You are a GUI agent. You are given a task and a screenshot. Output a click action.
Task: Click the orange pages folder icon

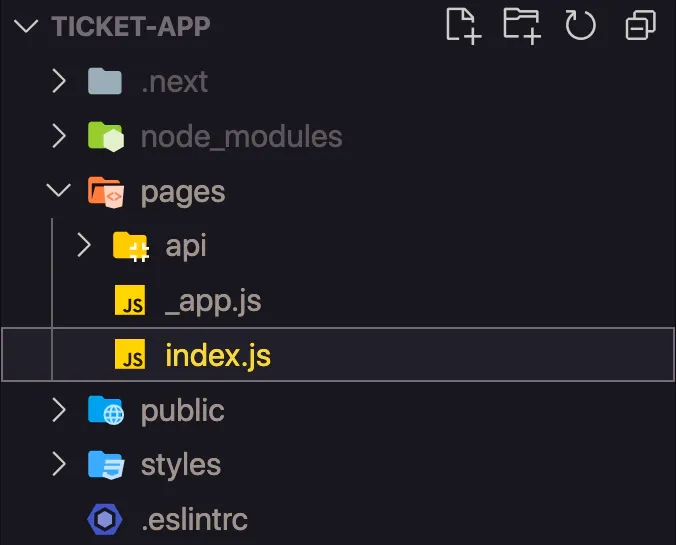pos(106,192)
